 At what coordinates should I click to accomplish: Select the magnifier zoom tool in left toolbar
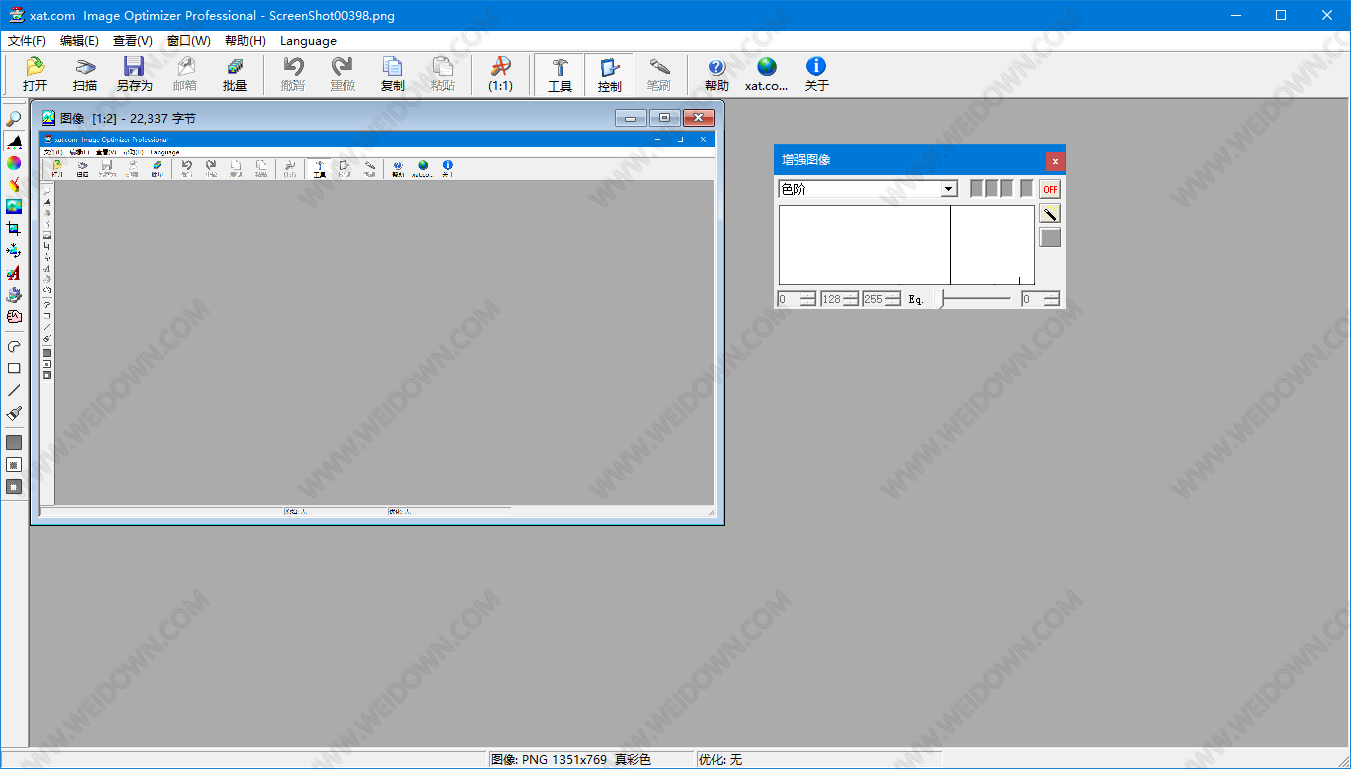[14, 119]
